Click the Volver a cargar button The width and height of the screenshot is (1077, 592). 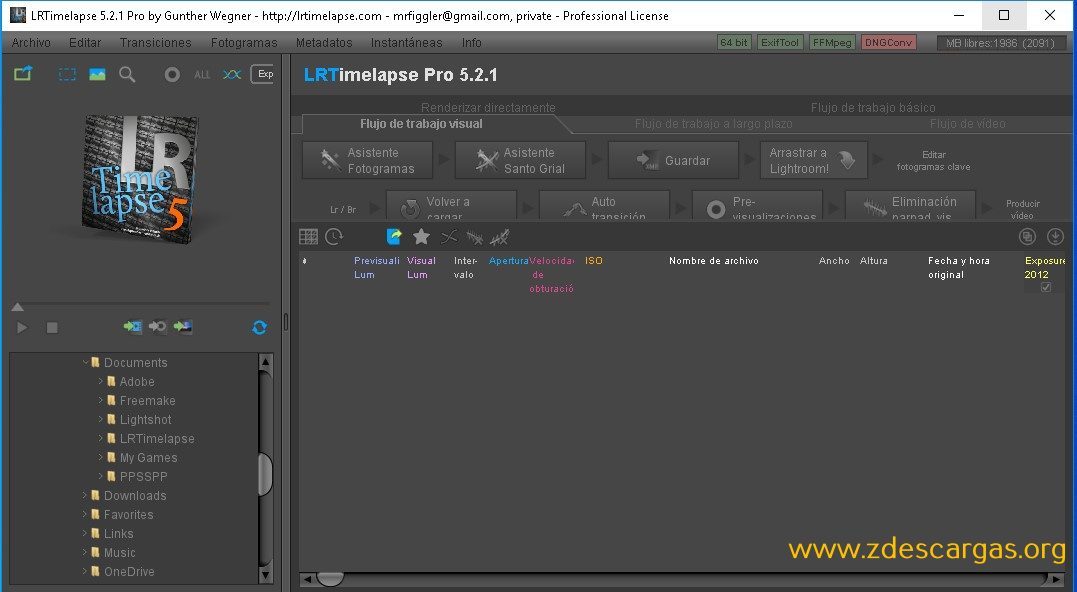click(451, 205)
